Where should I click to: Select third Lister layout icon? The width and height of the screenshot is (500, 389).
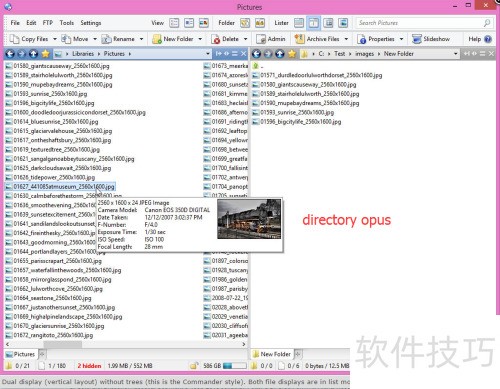pos(328,23)
